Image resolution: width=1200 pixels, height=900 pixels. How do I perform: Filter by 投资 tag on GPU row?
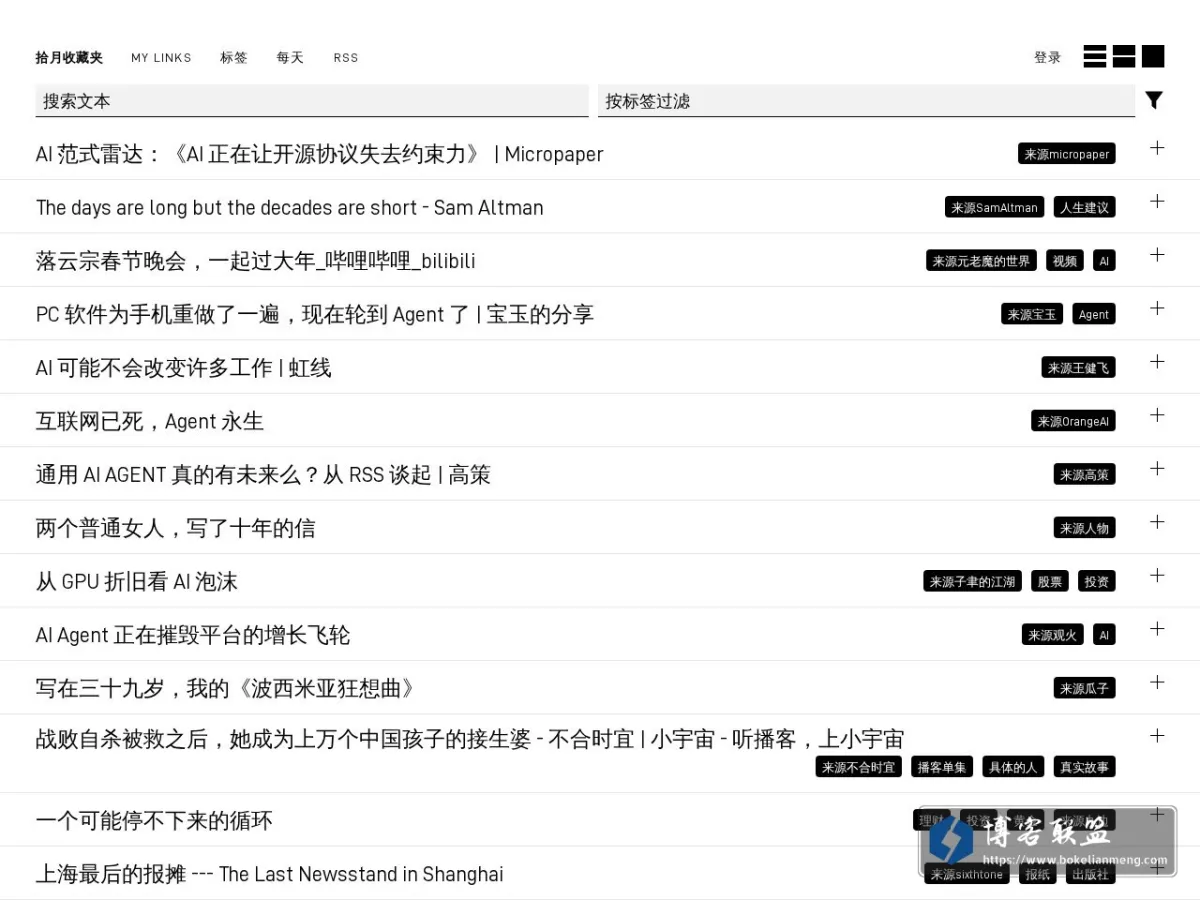(x=1097, y=581)
